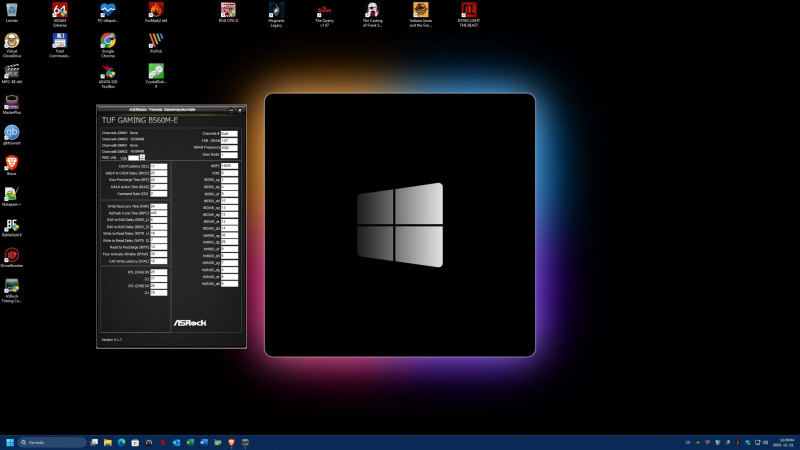The image size is (800, 450).
Task: Open the Dying Light The Beast shortcut
Action: [x=469, y=11]
